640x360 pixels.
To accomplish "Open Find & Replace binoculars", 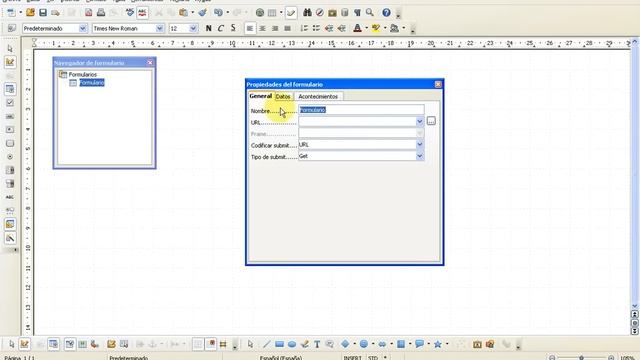I will pyautogui.click(x=307, y=13).
